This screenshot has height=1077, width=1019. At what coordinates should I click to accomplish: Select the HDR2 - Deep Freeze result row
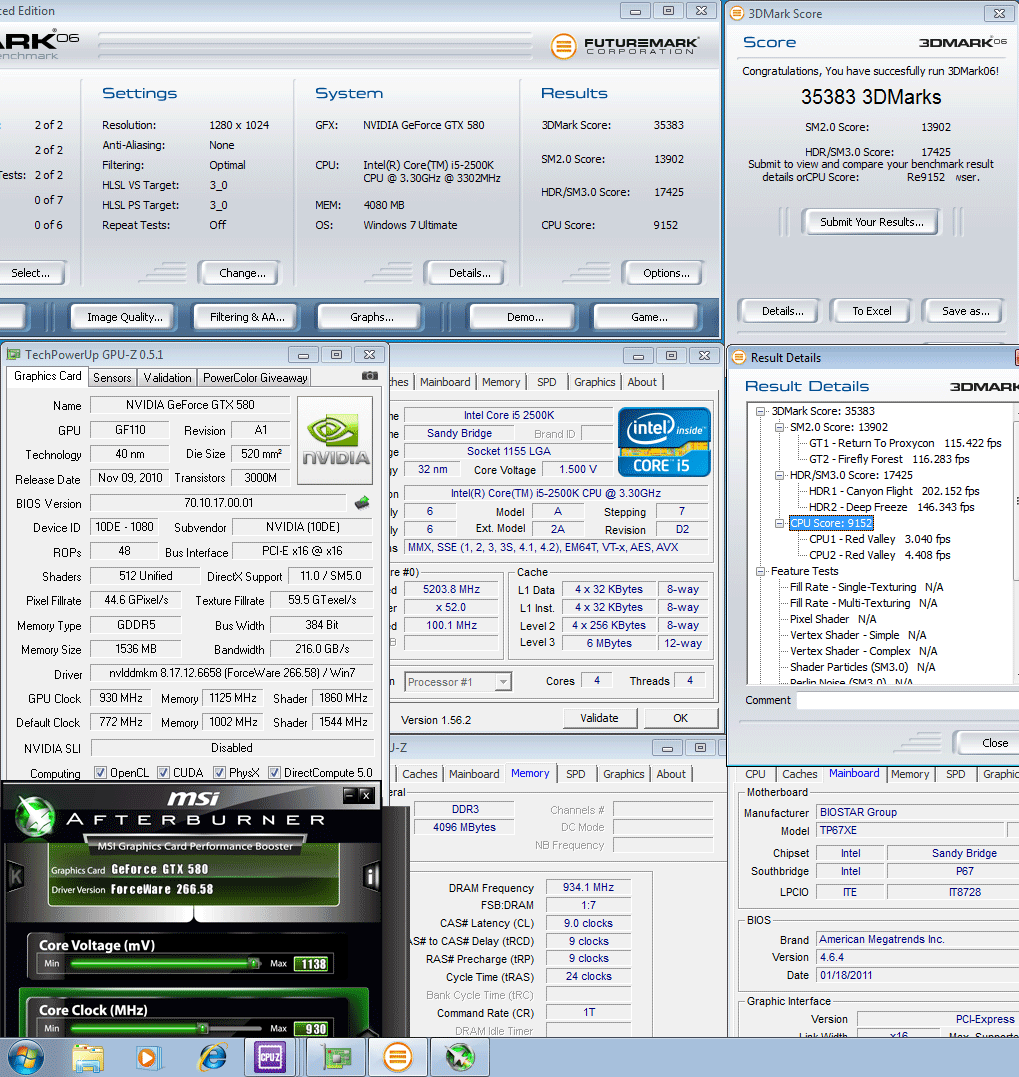(x=891, y=508)
